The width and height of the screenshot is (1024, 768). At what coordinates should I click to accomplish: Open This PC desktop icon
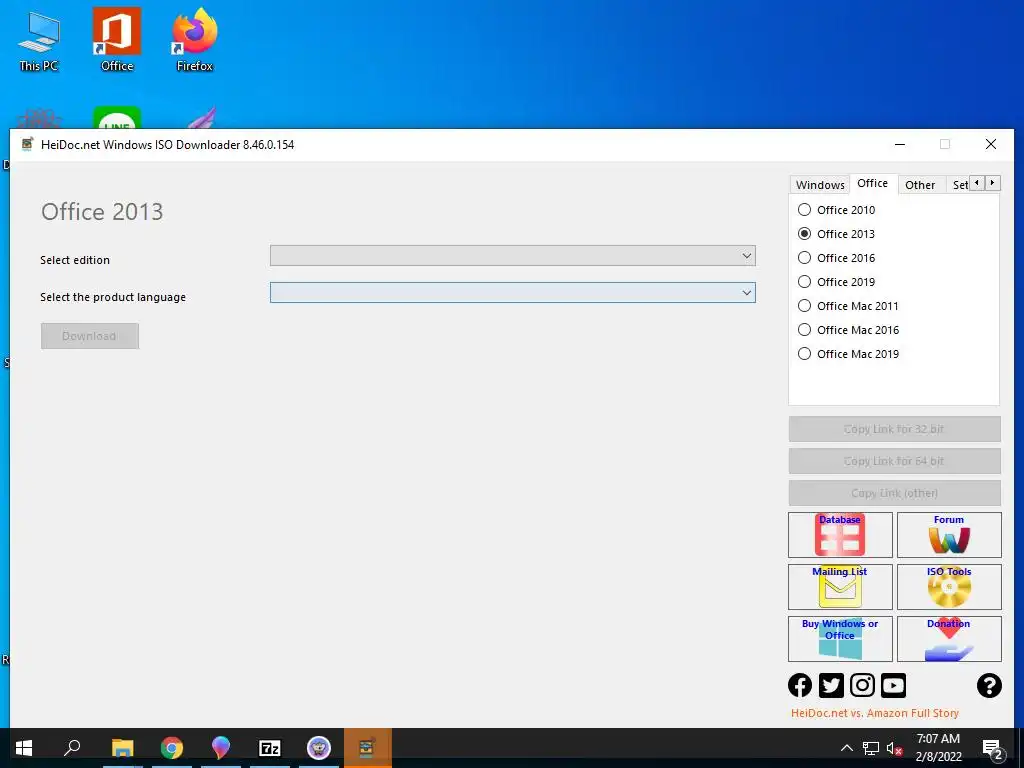point(39,41)
